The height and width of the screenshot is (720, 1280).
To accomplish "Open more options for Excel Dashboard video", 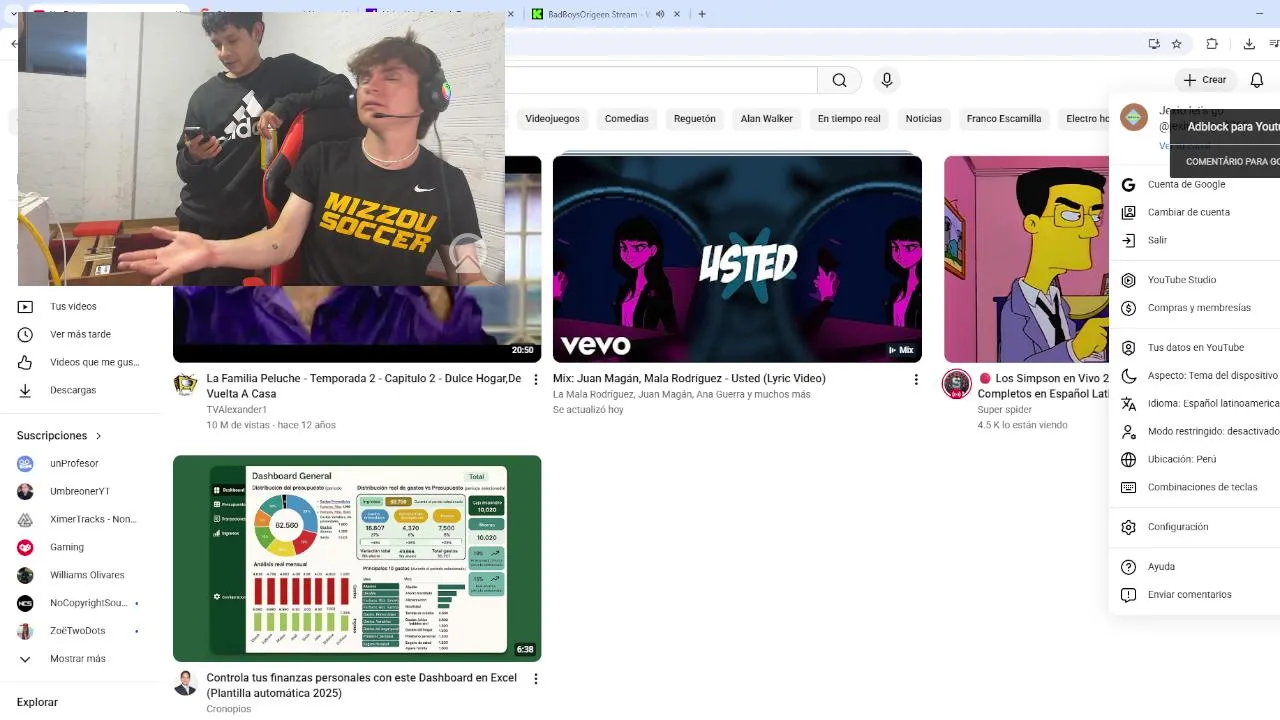I will pos(535,678).
